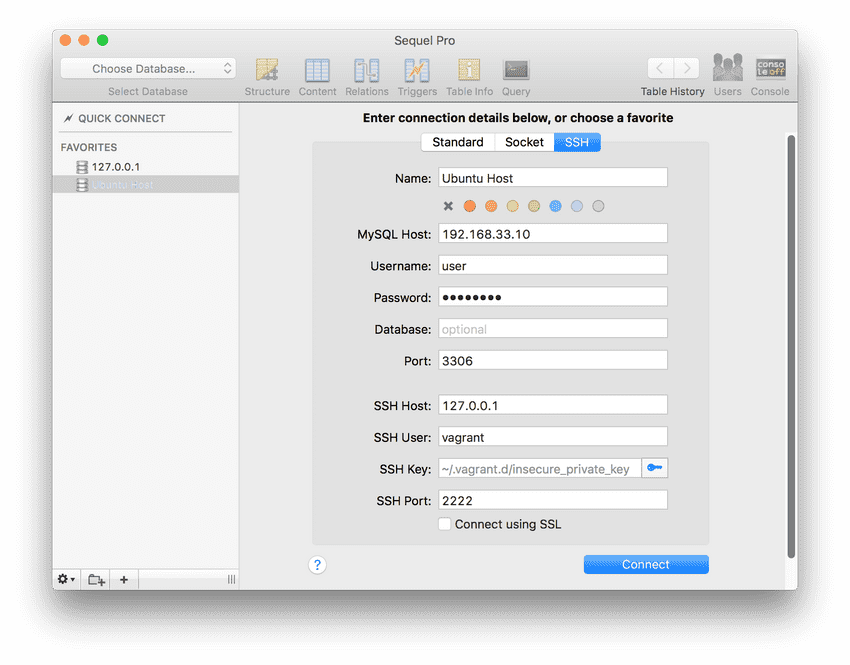Click the SSH Key file chooser icon
The height and width of the screenshot is (665, 850).
tap(654, 468)
